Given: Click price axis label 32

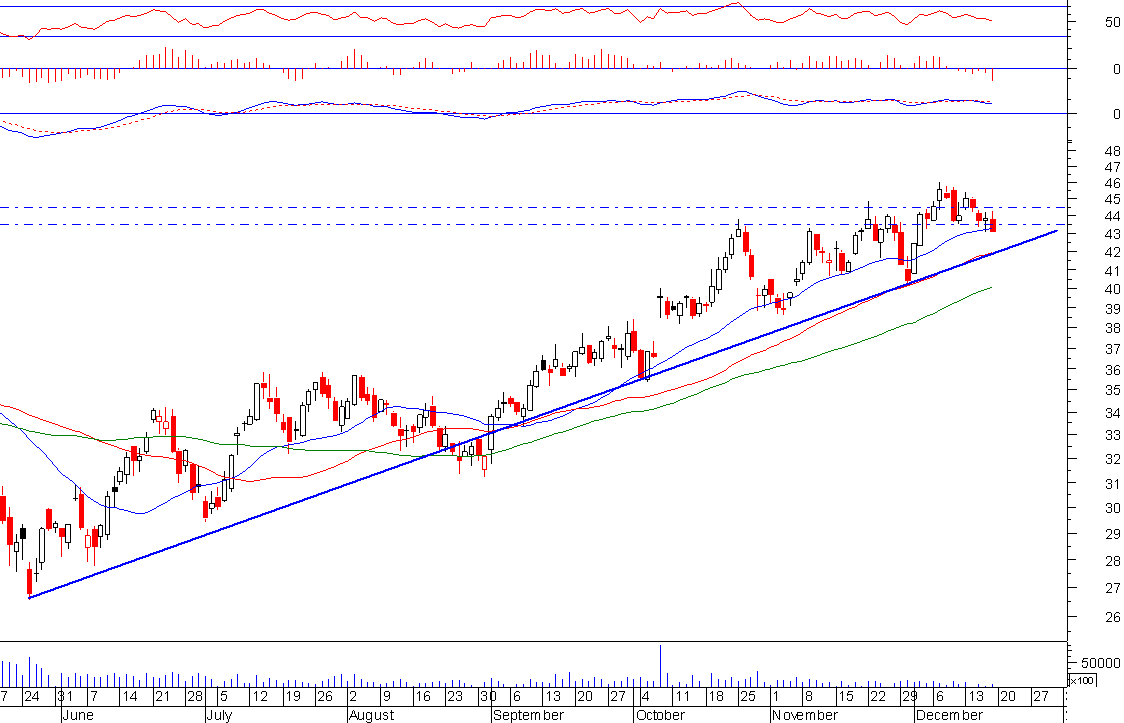Looking at the screenshot, I should (x=1113, y=459).
